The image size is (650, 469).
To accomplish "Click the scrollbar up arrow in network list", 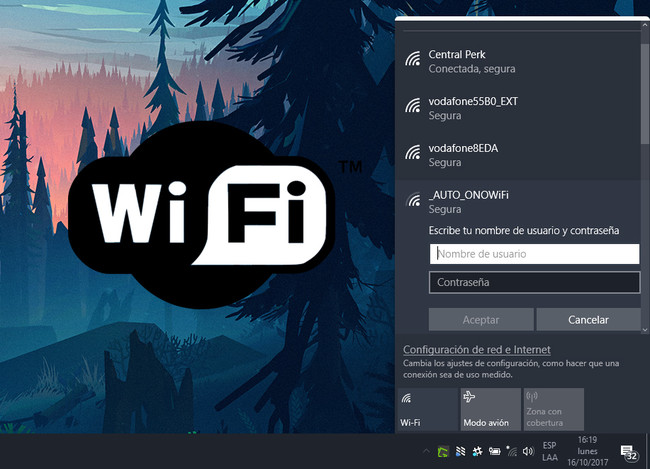I will [645, 26].
